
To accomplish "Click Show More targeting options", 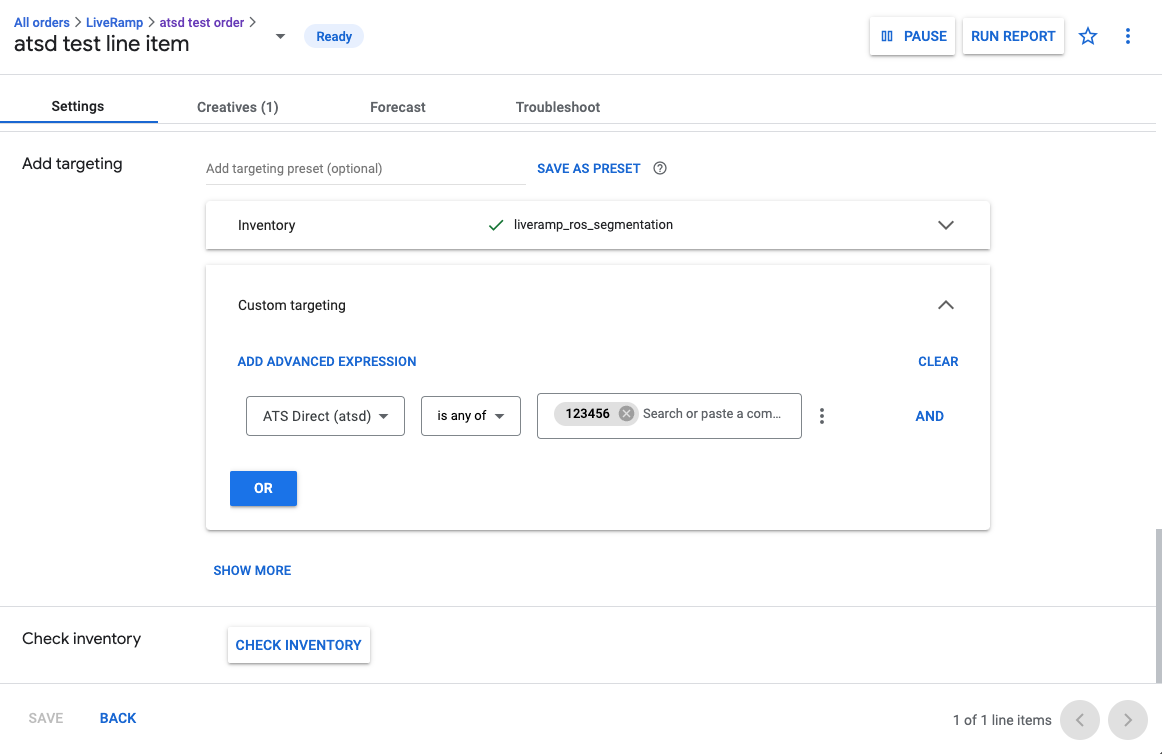I will point(252,570).
